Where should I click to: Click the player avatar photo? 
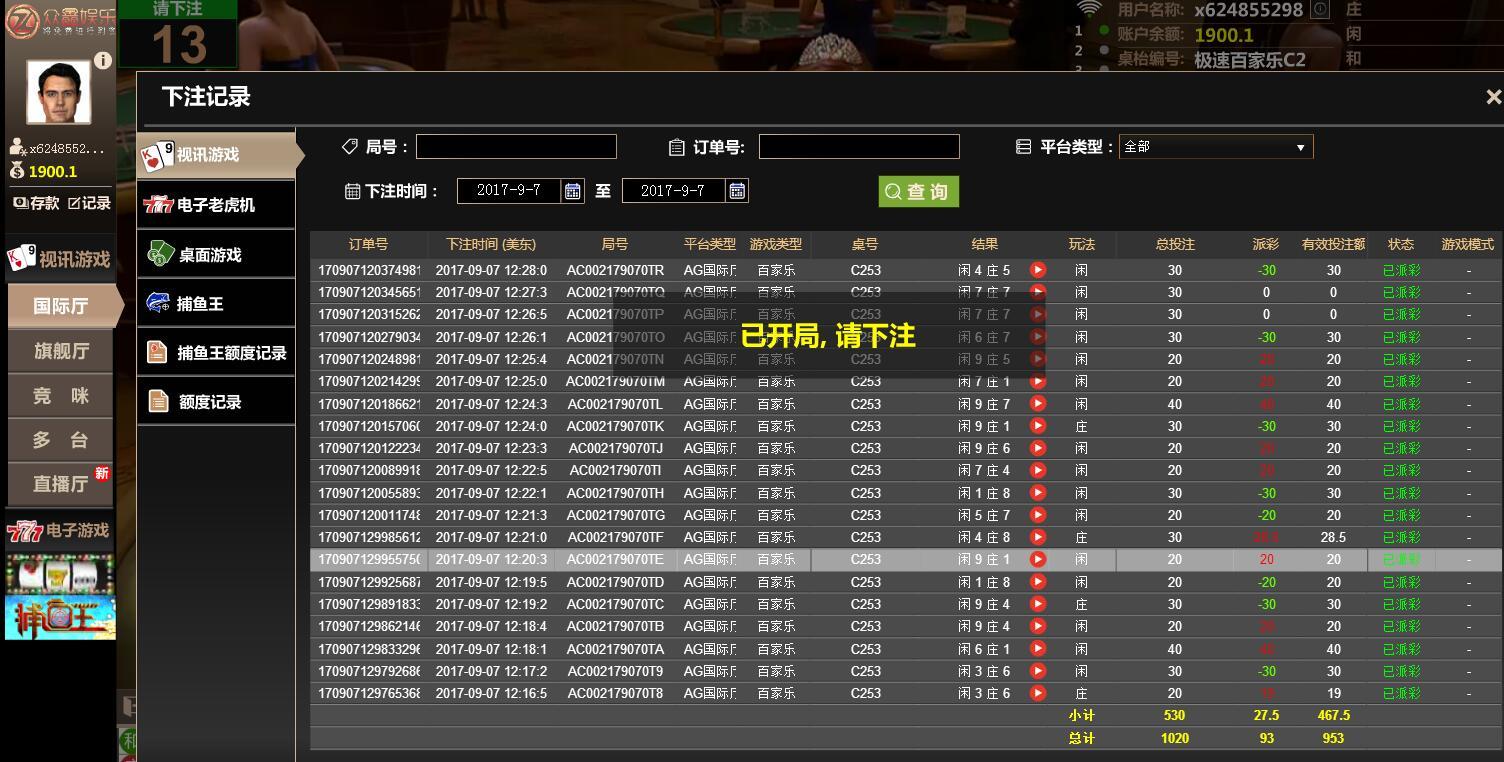tap(58, 93)
